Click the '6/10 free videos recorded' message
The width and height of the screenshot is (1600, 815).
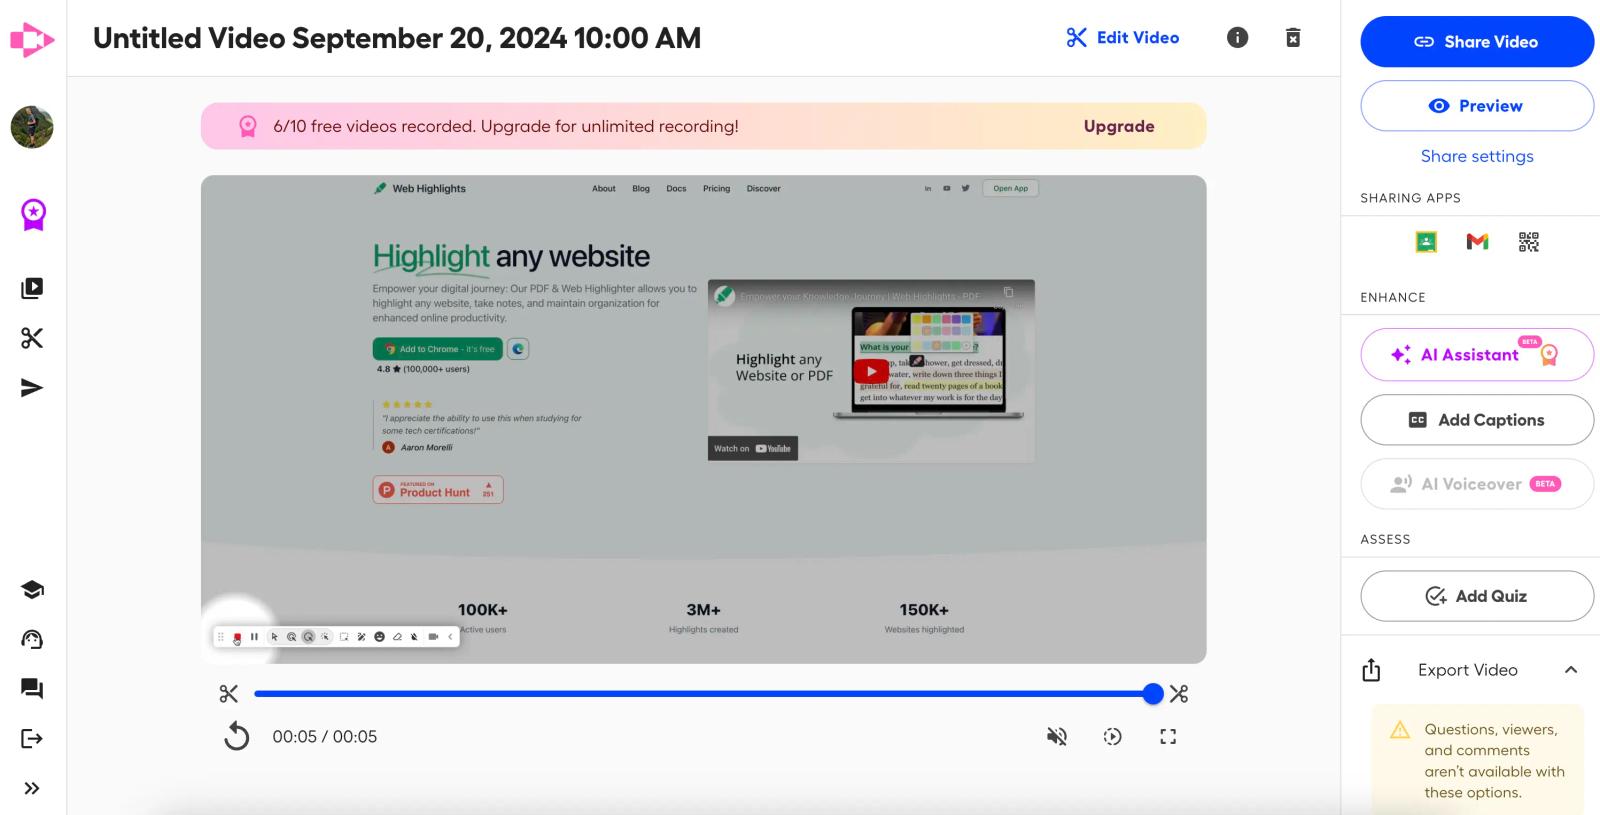point(506,126)
